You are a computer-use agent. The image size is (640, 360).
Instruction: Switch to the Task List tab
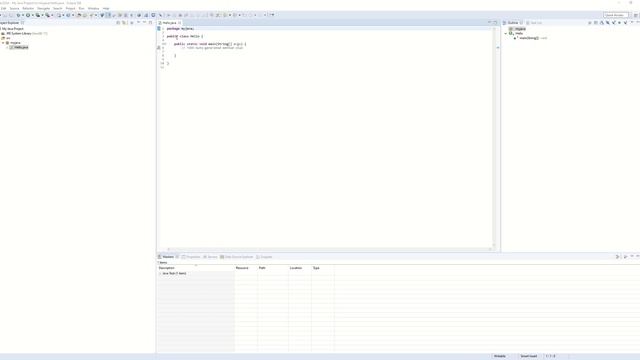pos(534,23)
